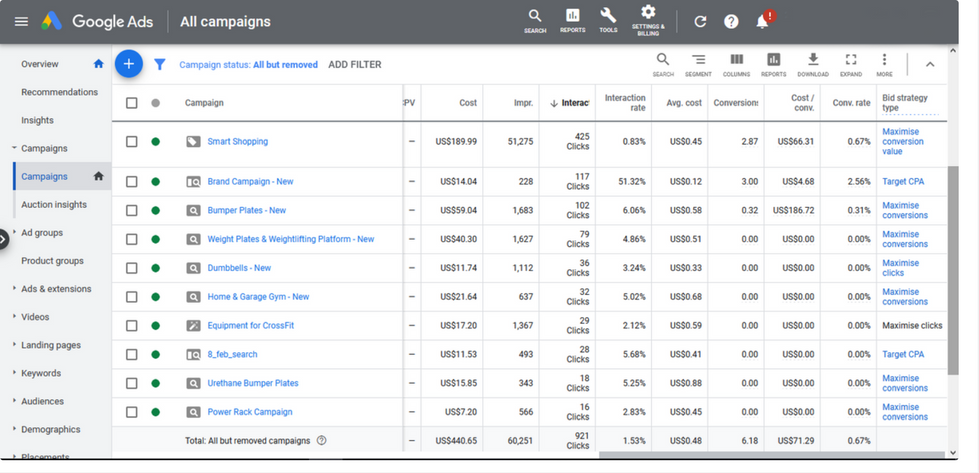Expand the Audiences sidebar section
979x473 pixels.
14,401
